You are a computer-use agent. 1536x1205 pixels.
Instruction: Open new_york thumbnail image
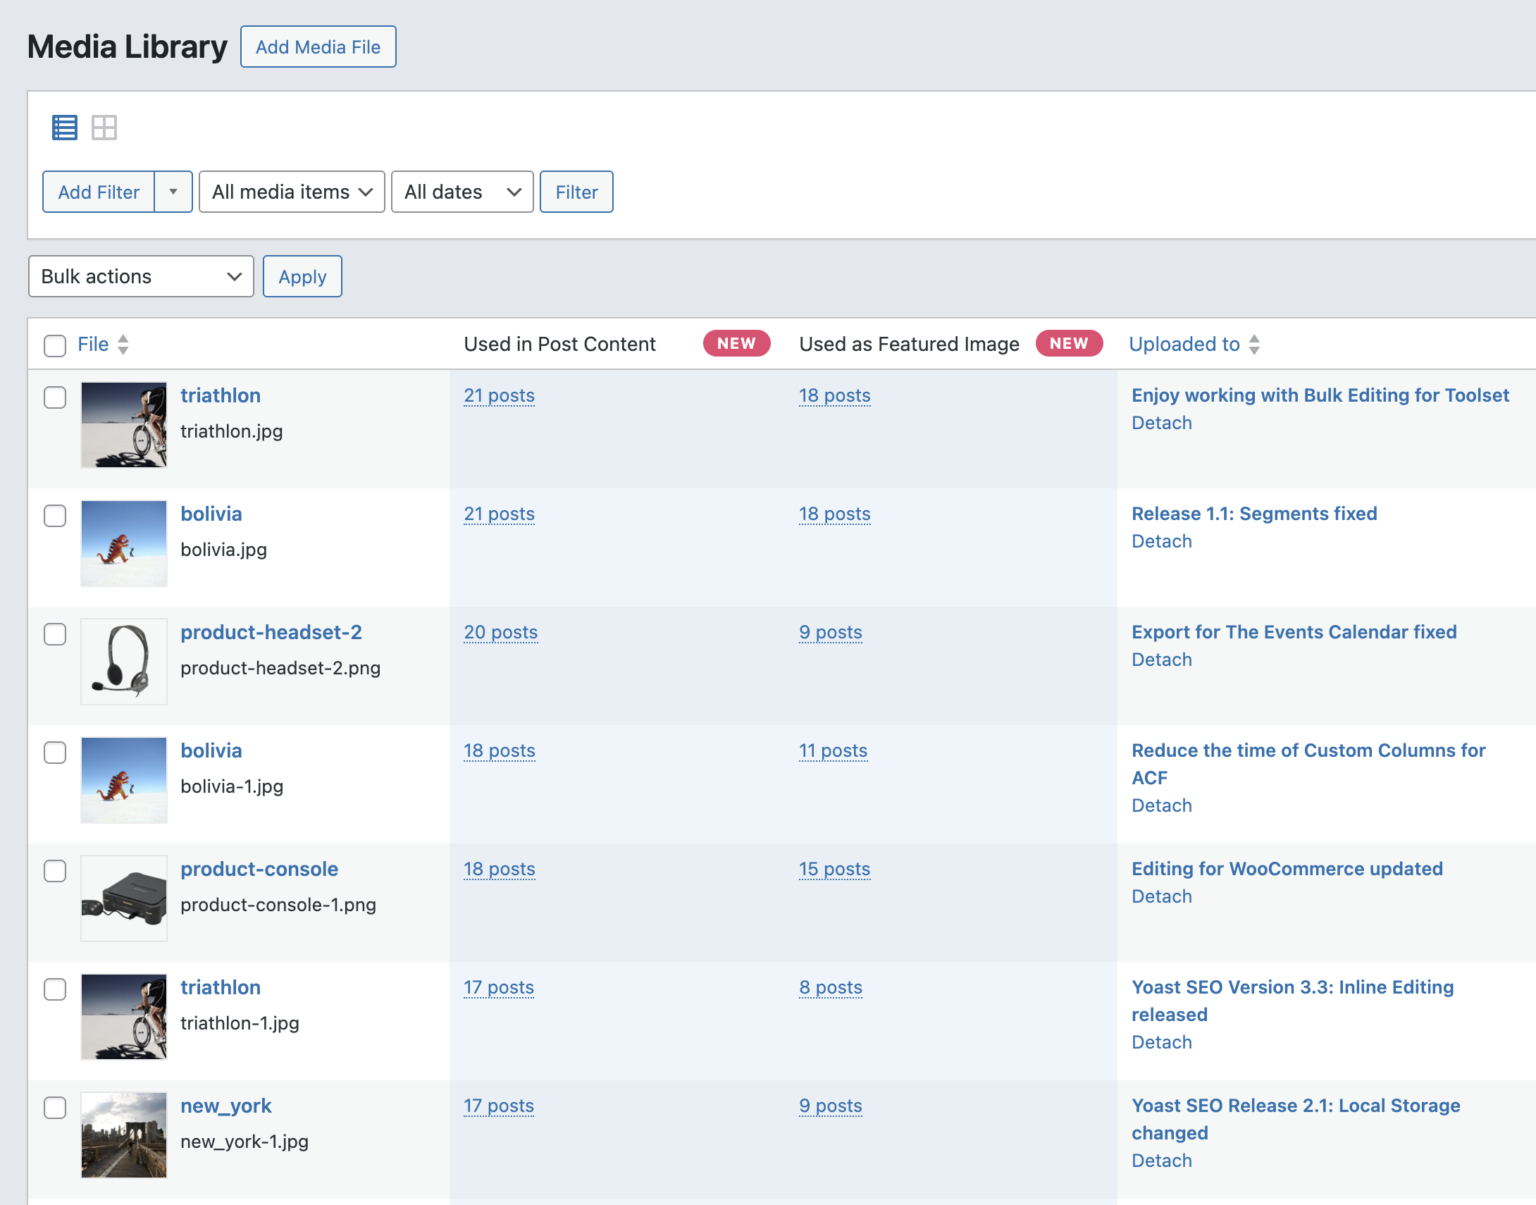click(124, 1135)
